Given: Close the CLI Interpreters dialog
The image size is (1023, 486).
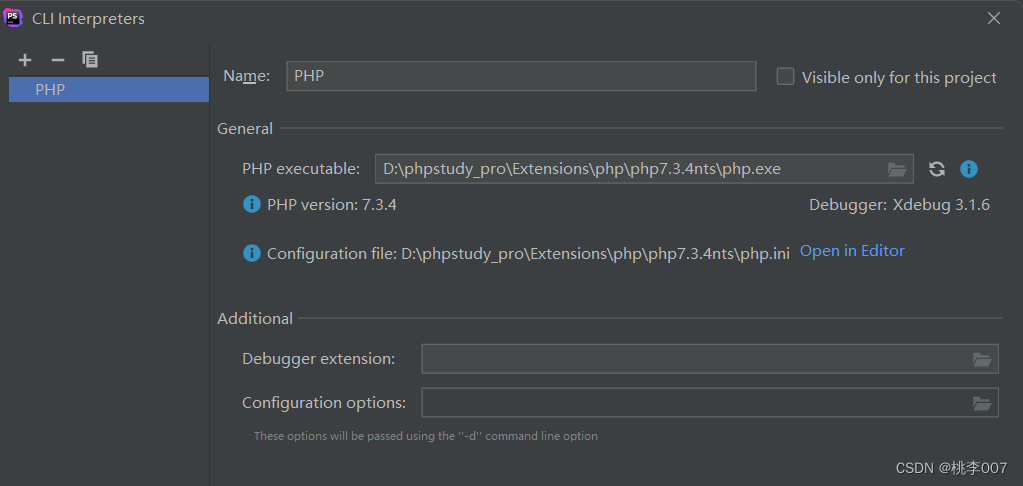Looking at the screenshot, I should point(994,18).
